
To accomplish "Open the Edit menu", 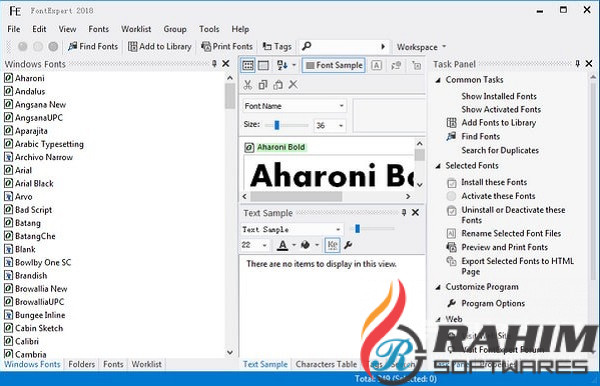I will [39, 29].
